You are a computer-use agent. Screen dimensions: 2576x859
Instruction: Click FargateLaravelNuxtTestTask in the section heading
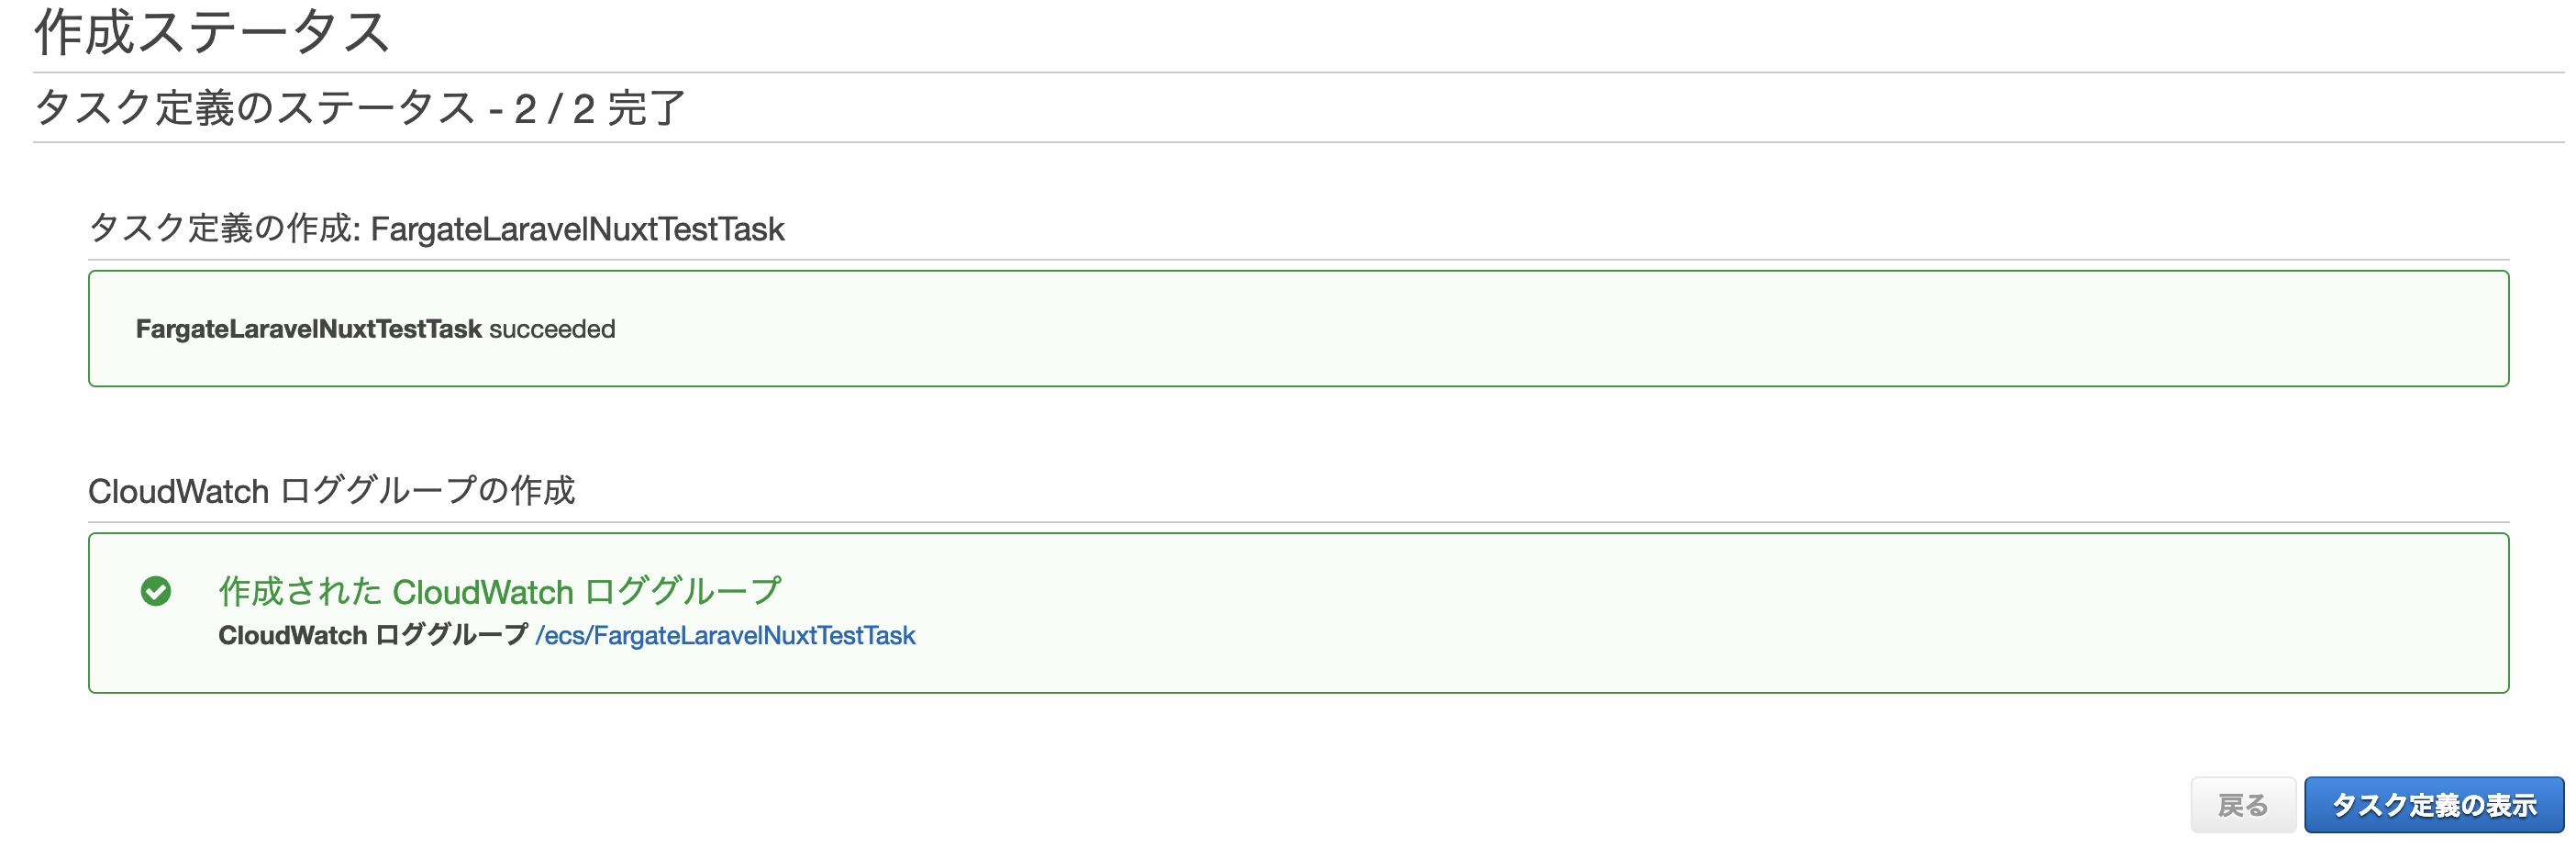[x=577, y=229]
